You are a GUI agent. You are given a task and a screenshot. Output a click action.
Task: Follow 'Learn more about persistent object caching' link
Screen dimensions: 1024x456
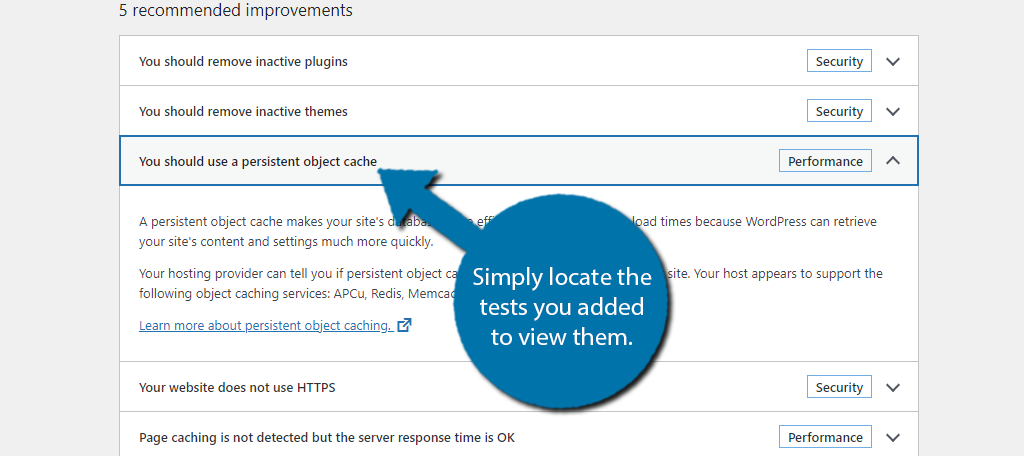(x=265, y=325)
